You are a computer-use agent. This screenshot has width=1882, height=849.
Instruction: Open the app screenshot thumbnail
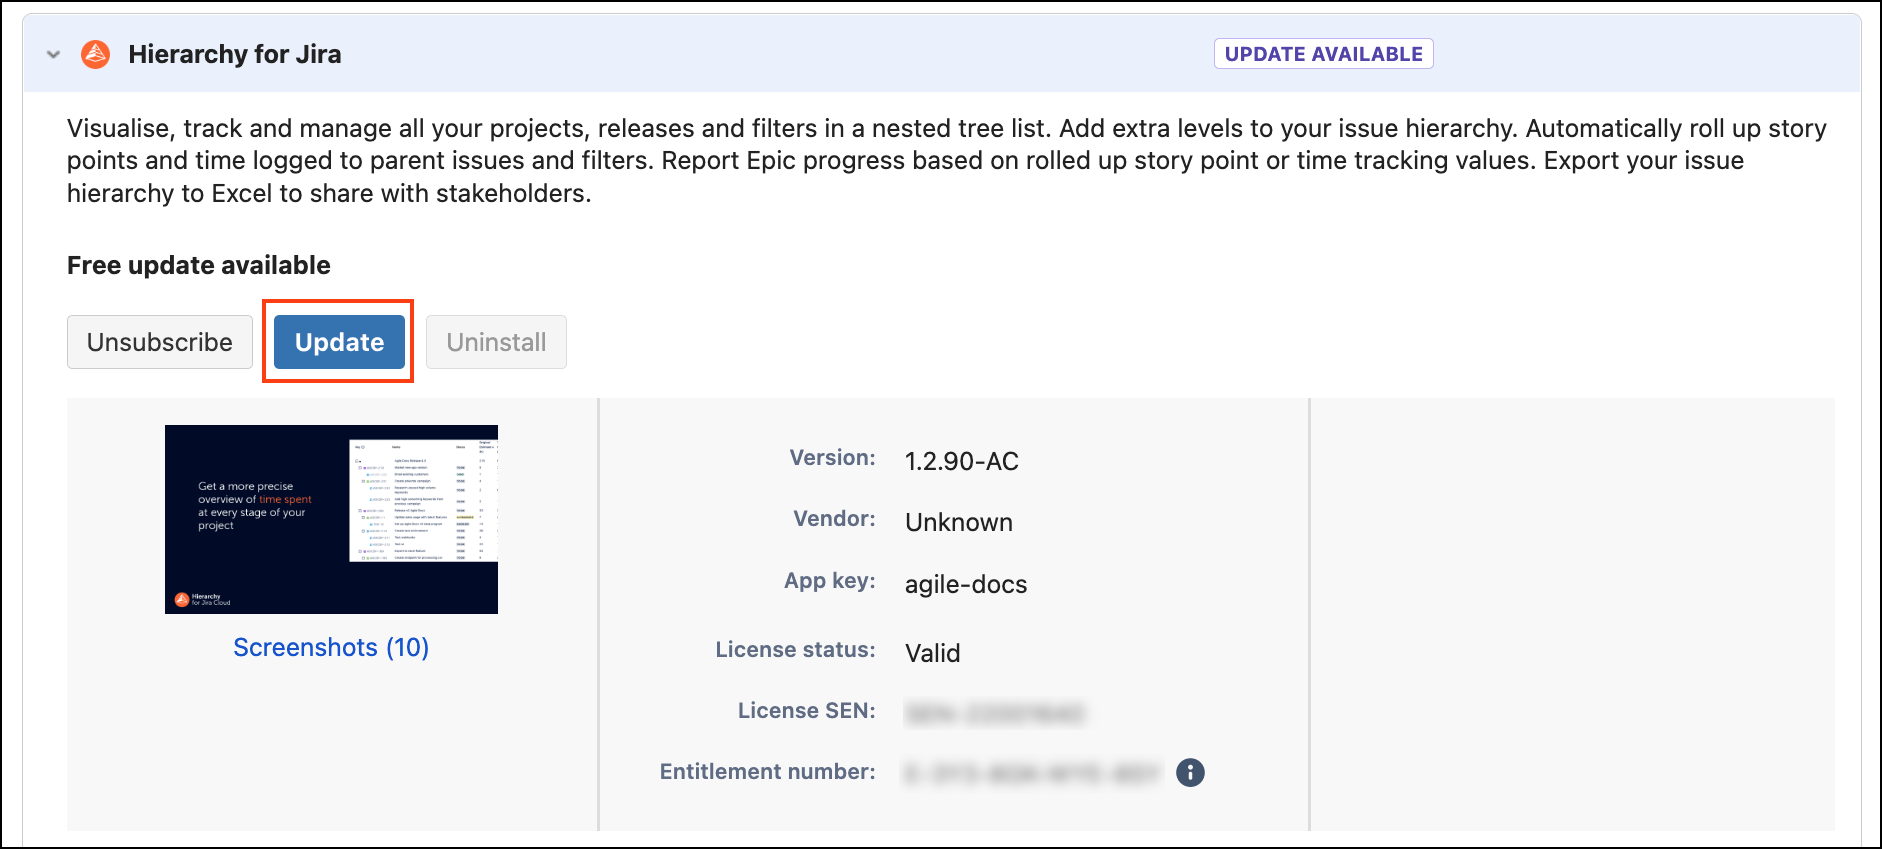[x=331, y=519]
